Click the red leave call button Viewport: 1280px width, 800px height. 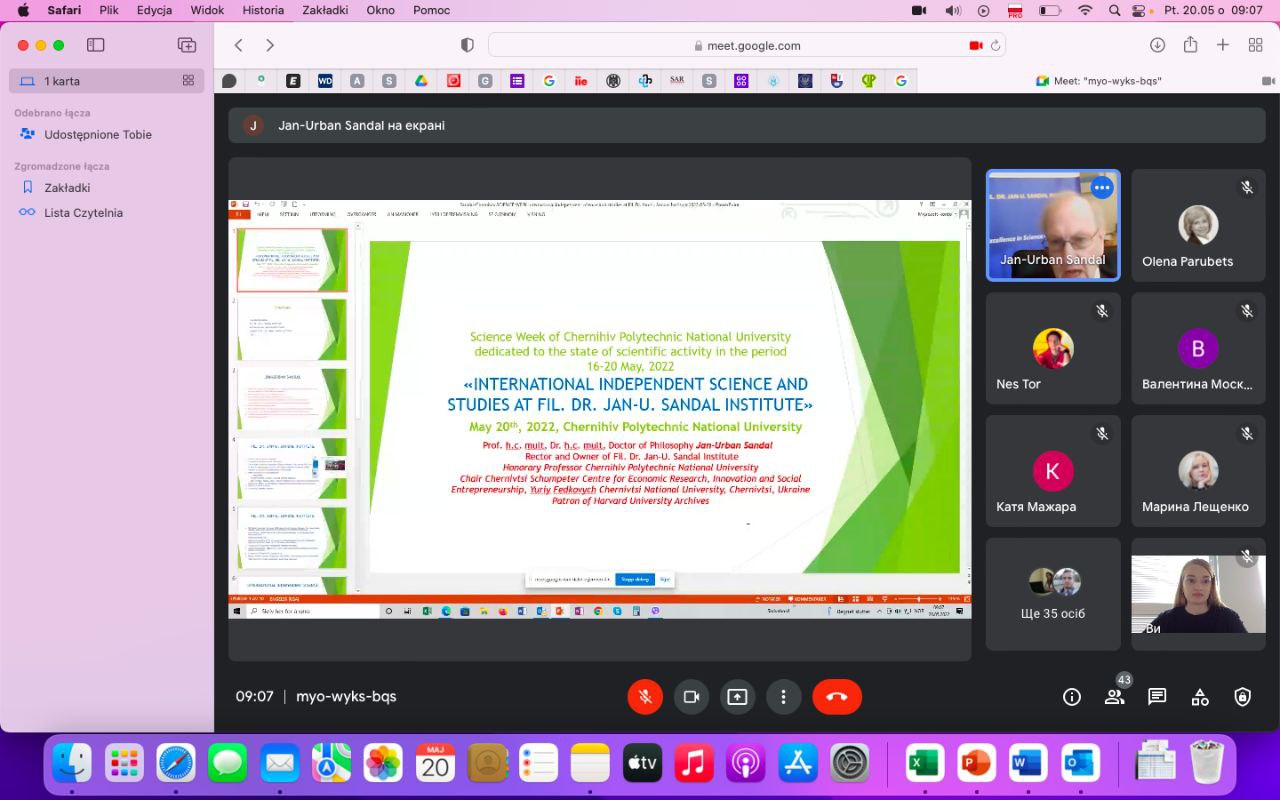[837, 697]
